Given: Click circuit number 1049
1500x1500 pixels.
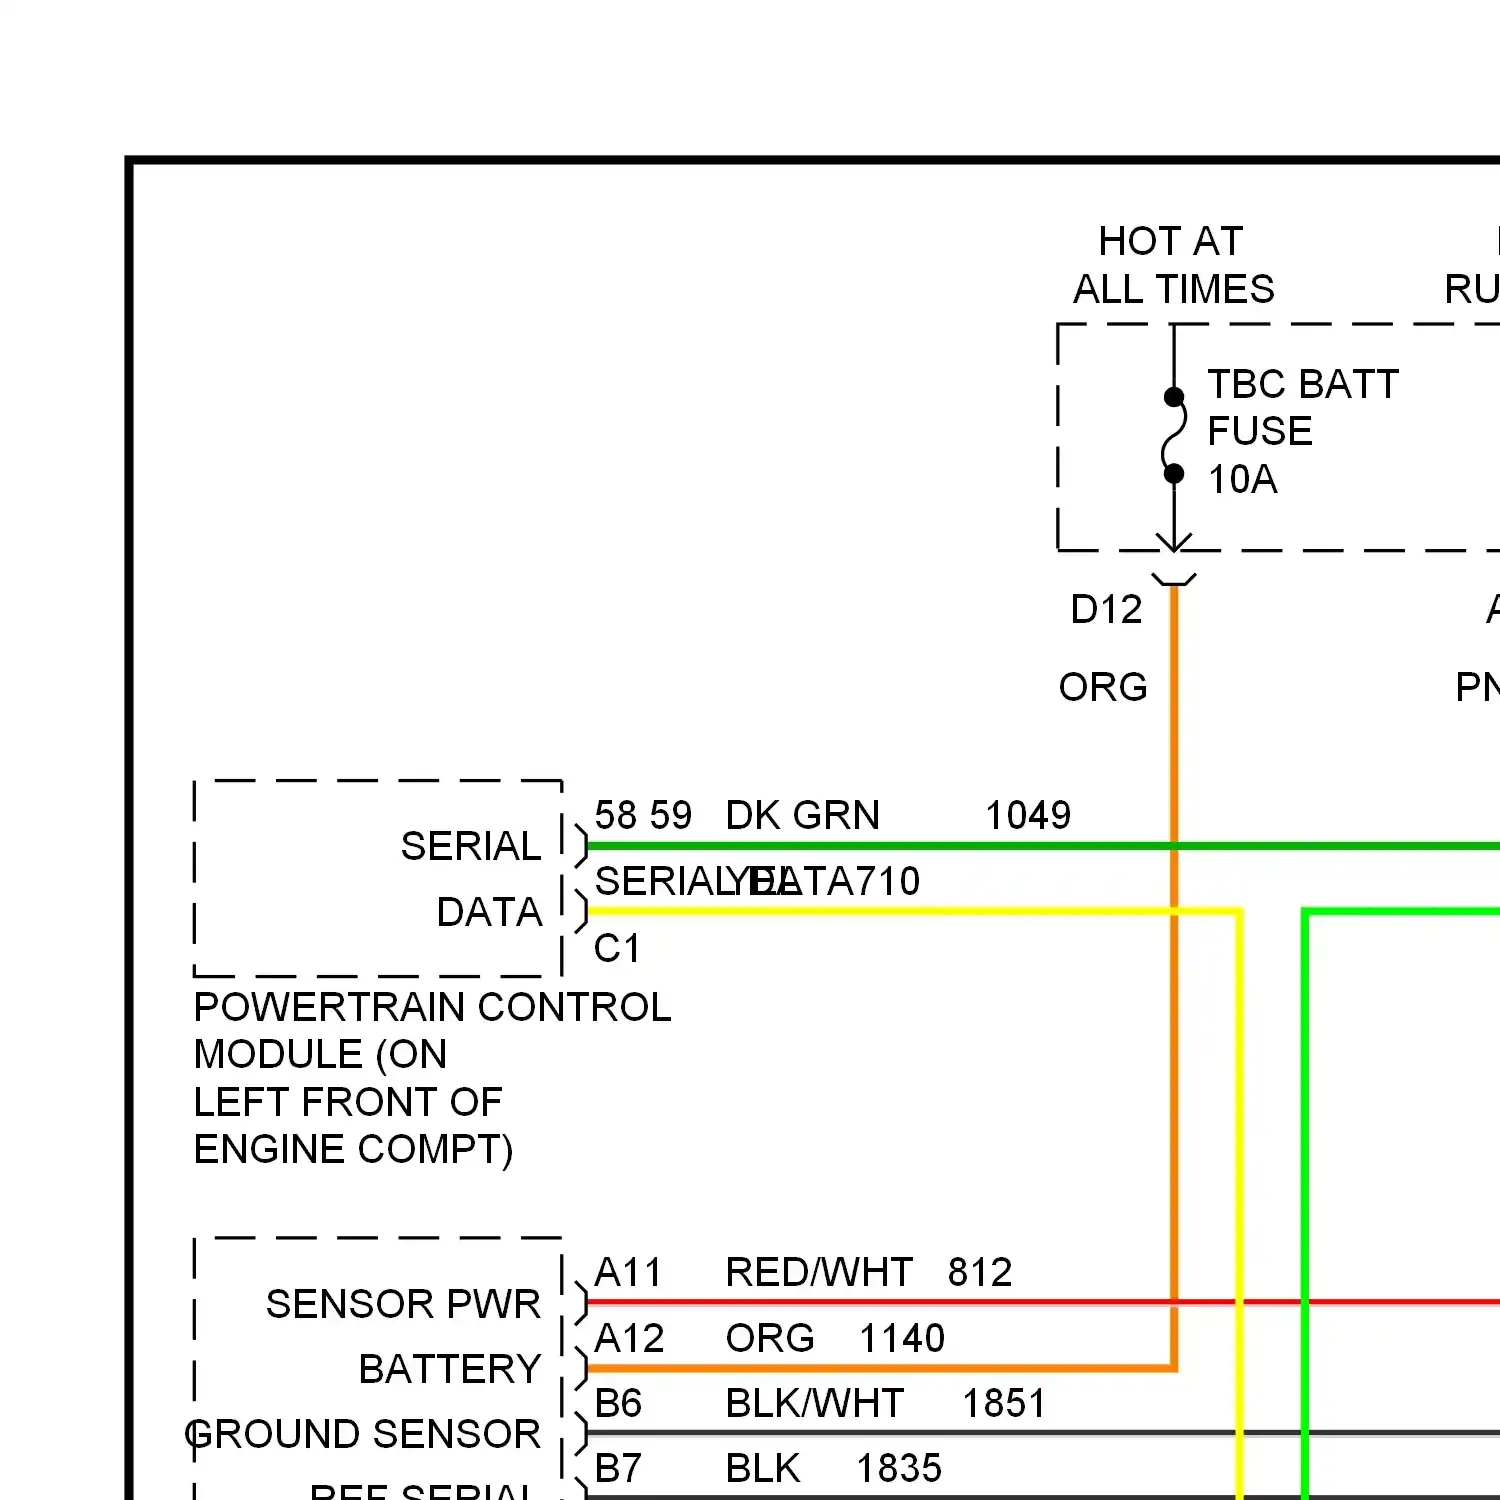Looking at the screenshot, I should point(1028,815).
